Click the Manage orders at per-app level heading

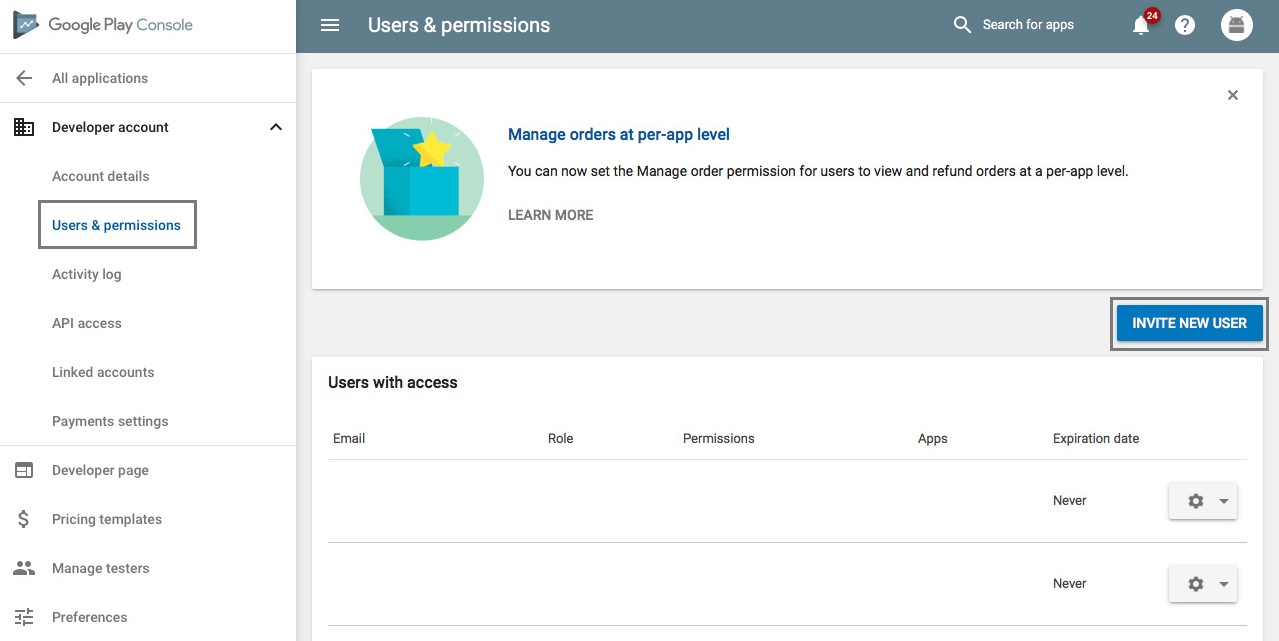coord(619,134)
